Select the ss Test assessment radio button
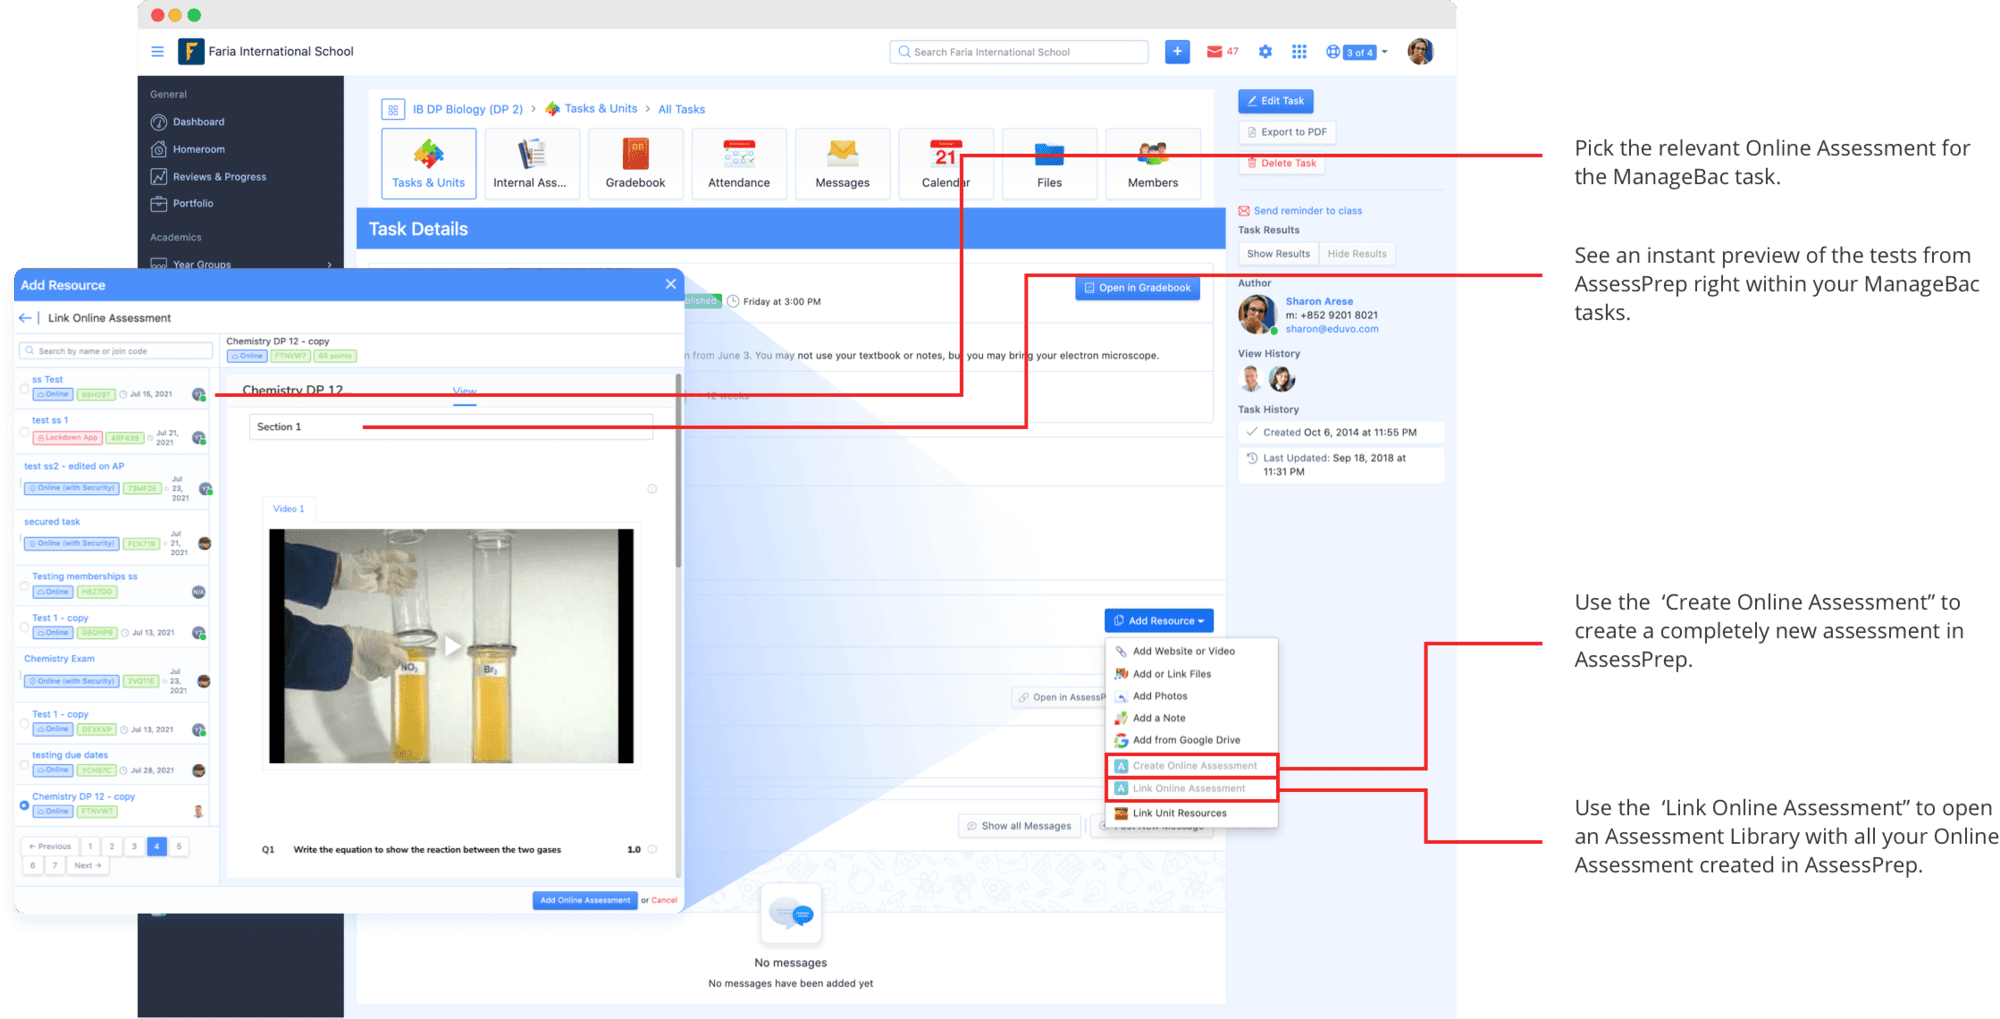 point(25,388)
